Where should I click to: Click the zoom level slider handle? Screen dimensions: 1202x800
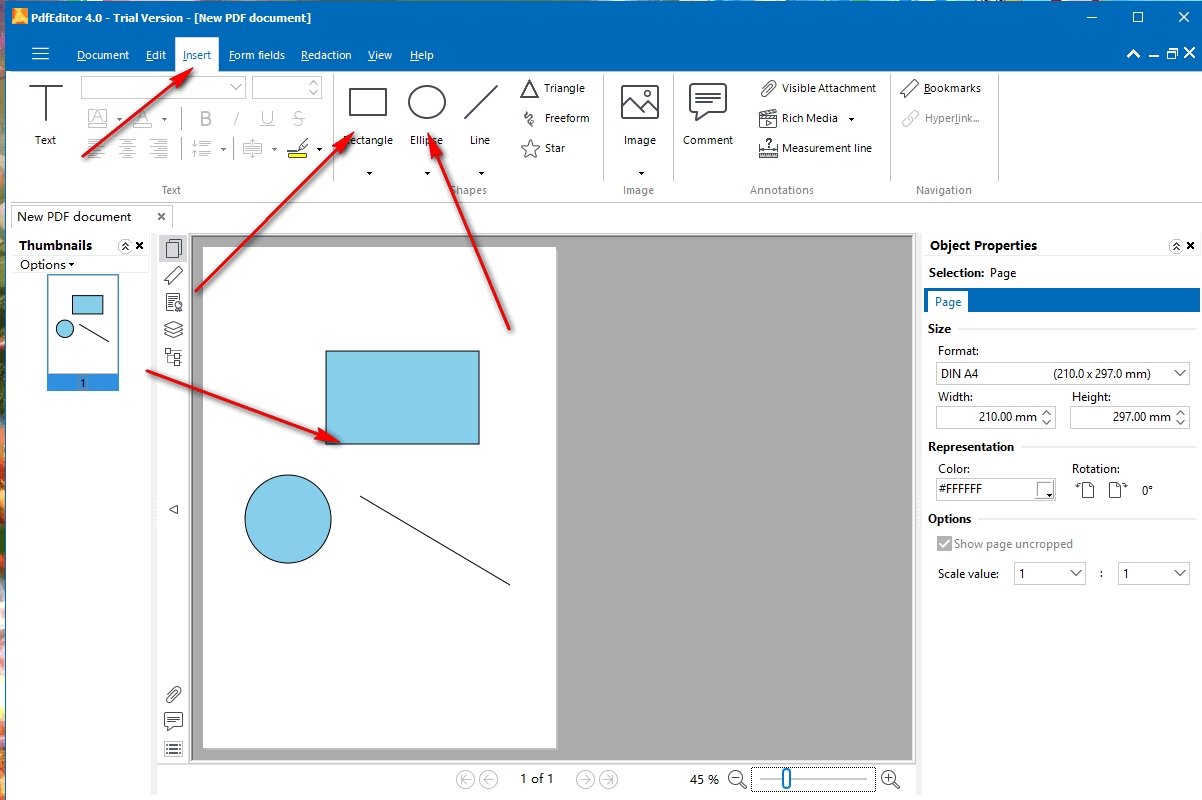click(x=787, y=779)
